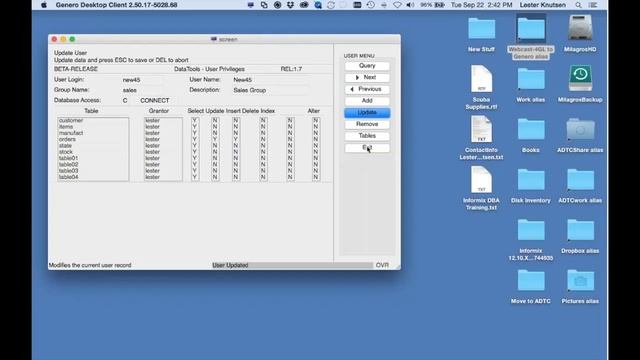Select the items table row
This screenshot has height=360, width=640.
93,127
